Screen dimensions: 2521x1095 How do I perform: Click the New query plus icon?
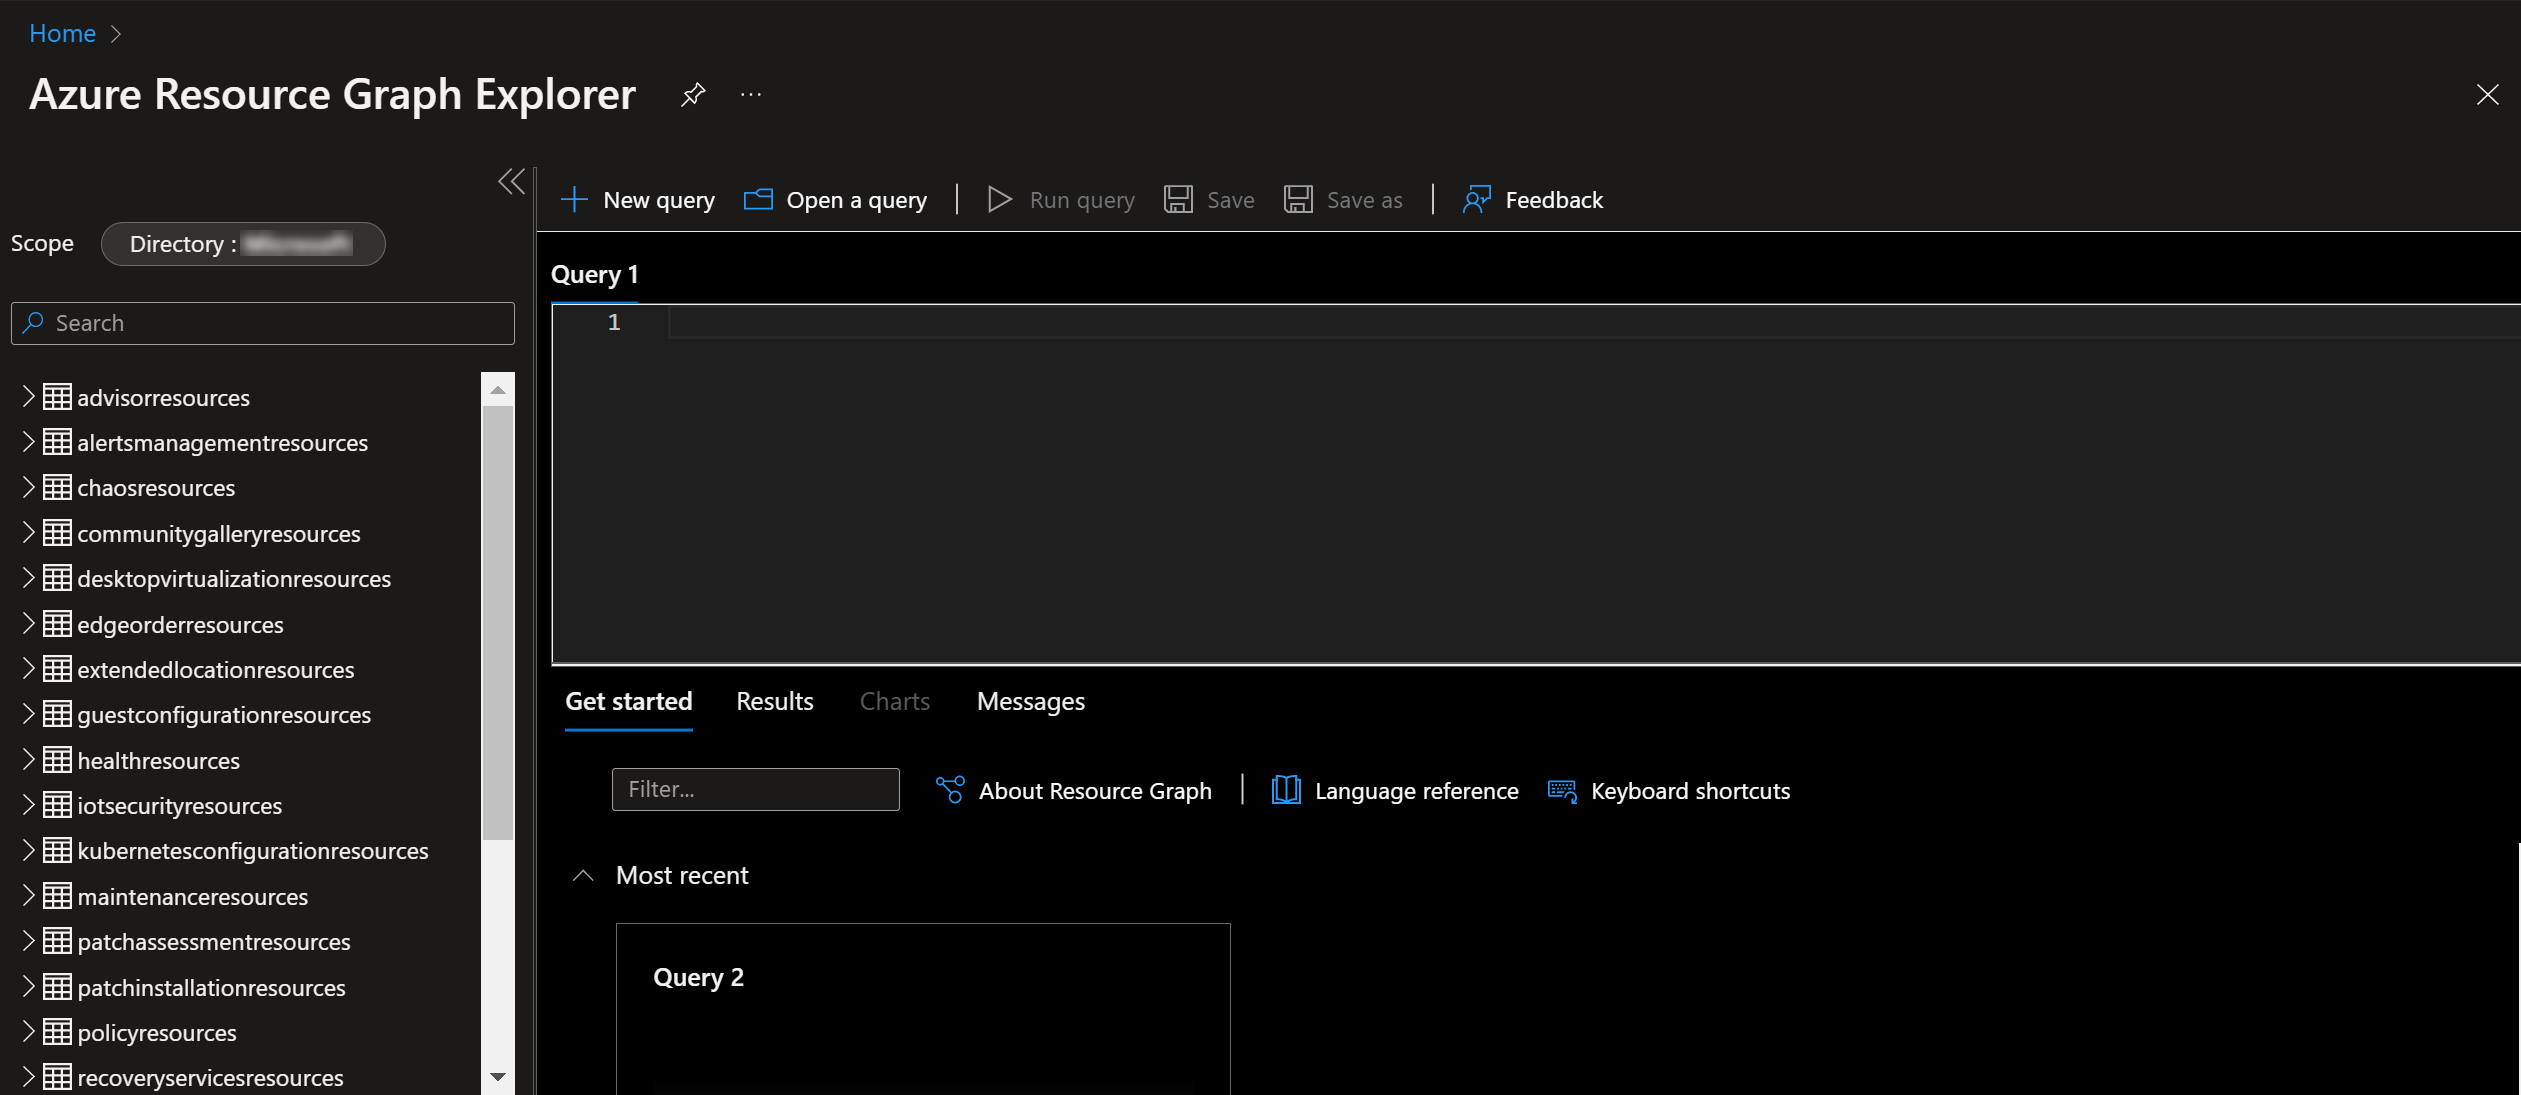(x=574, y=200)
